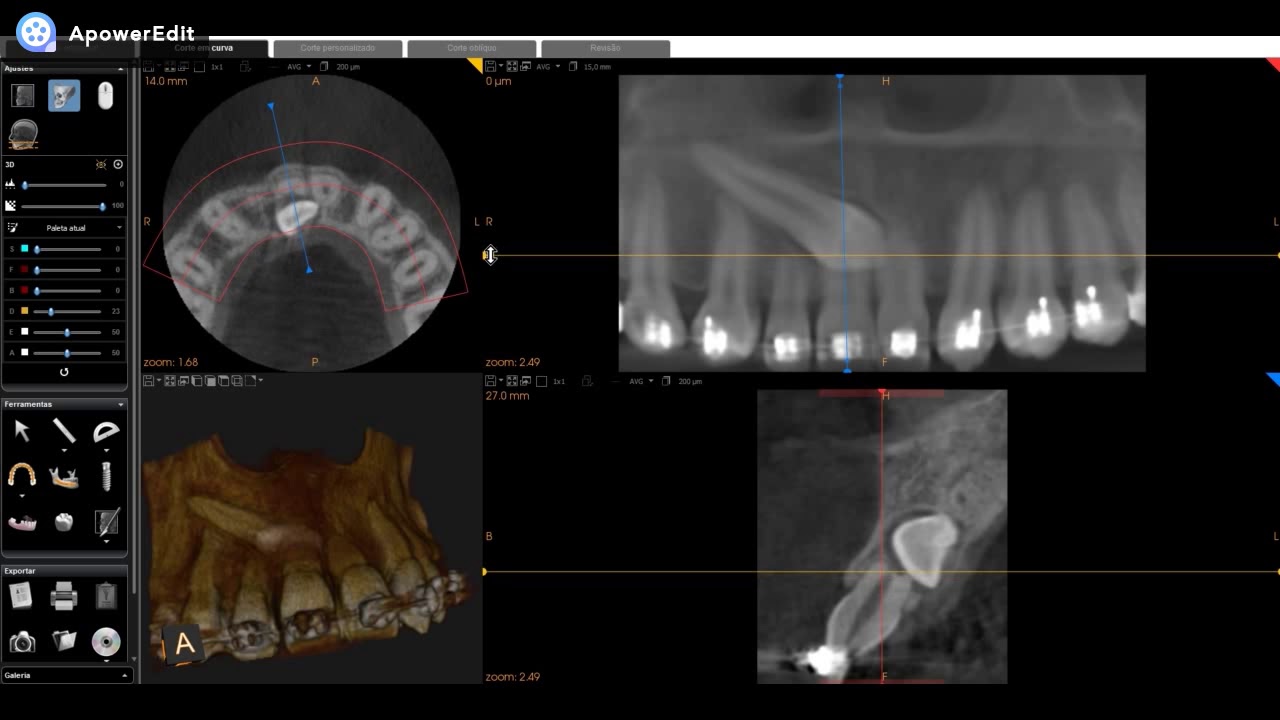1280x720 pixels.
Task: Open the protractor tool options arrow
Action: [106, 450]
